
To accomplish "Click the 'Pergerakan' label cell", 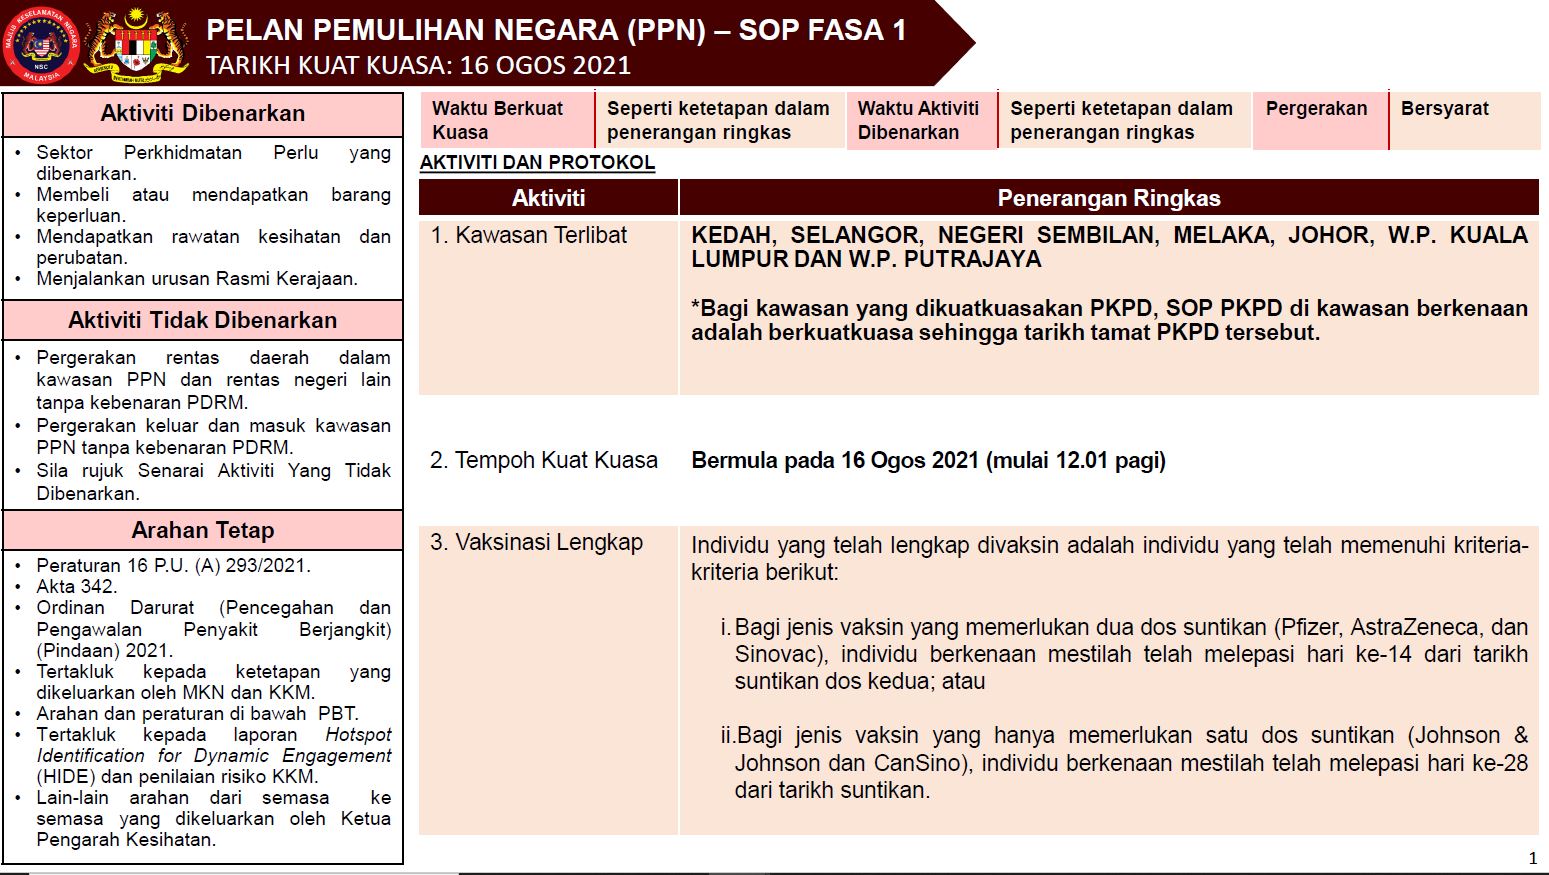I will 1316,109.
